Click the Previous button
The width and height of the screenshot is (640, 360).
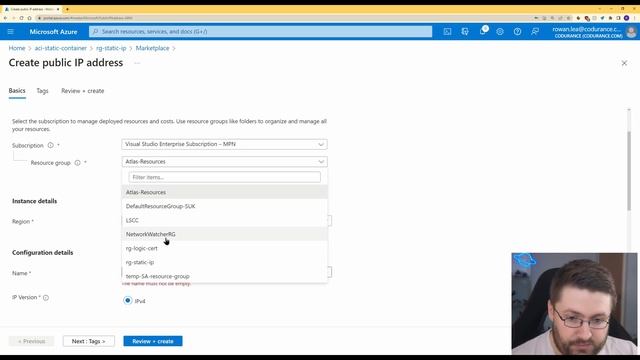[x=31, y=341]
